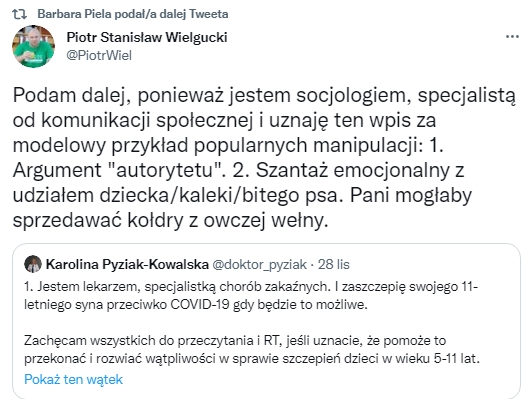Click the name Karolina Pyziak-Kowalska

(127, 264)
